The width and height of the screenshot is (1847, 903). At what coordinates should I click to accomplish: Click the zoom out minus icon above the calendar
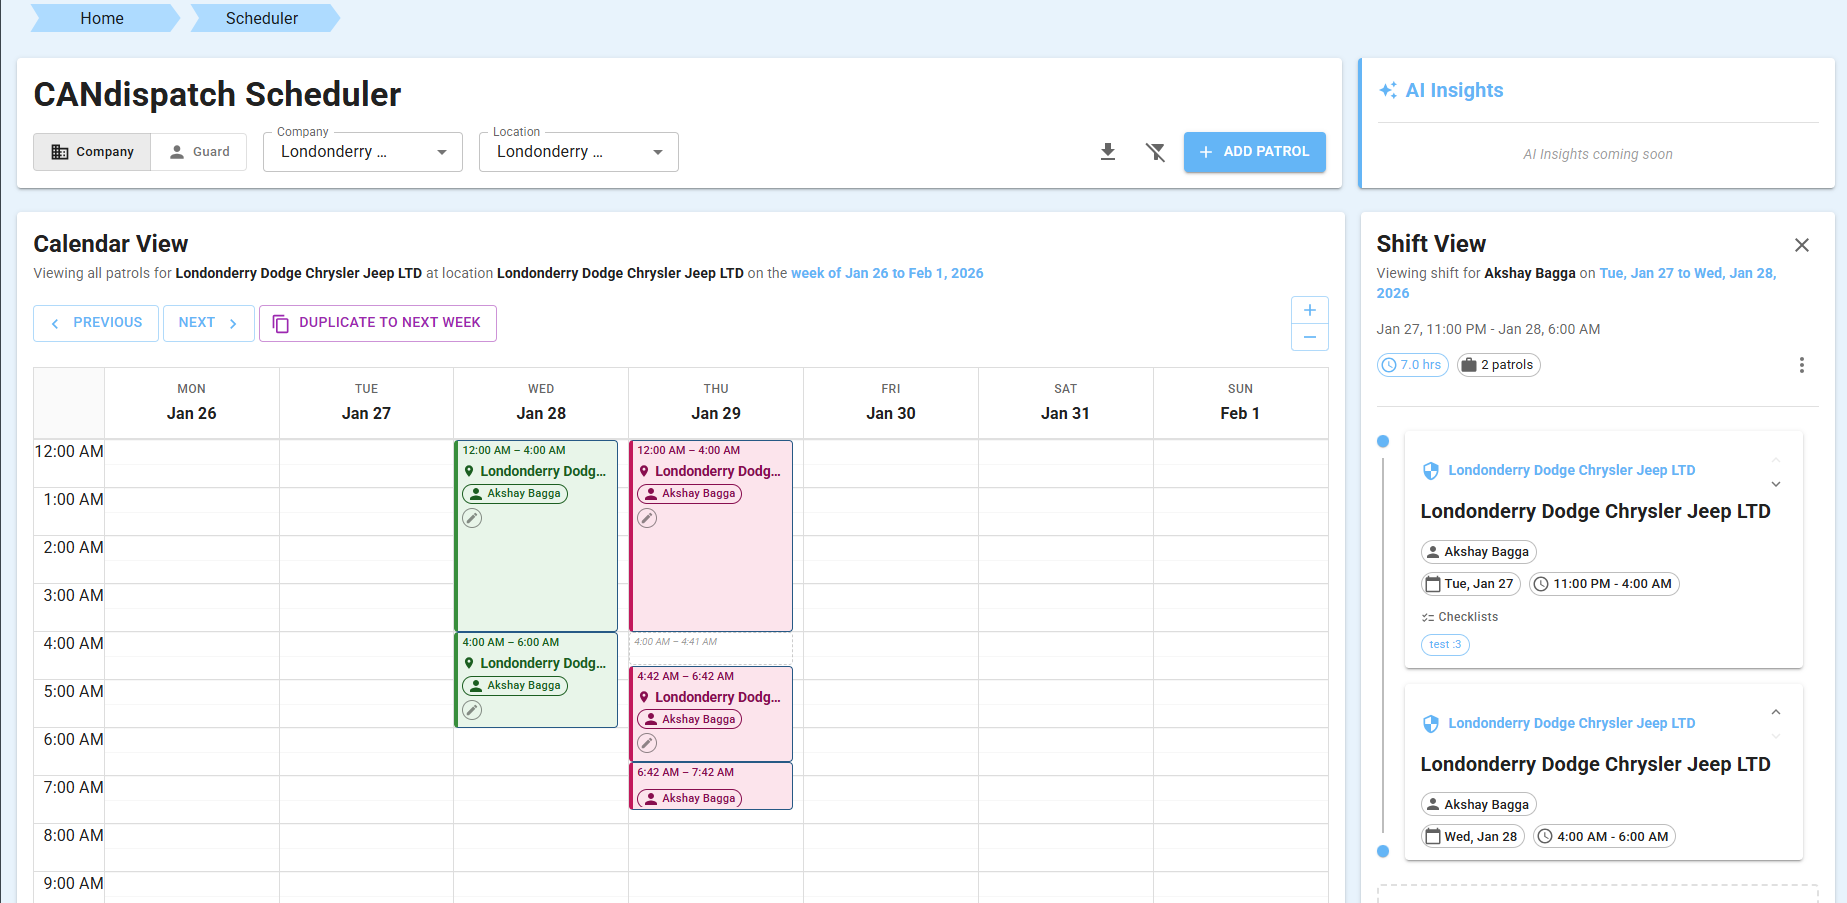pyautogui.click(x=1310, y=337)
